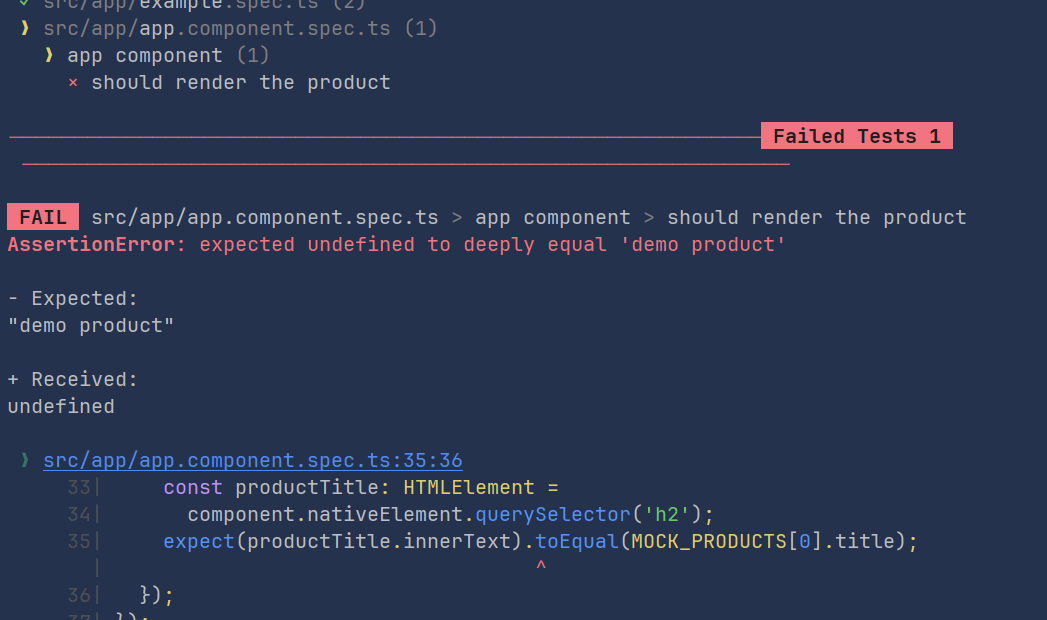1047x620 pixels.
Task: Click the MOCK_PRODUCTS identifier in code
Action: click(x=709, y=541)
